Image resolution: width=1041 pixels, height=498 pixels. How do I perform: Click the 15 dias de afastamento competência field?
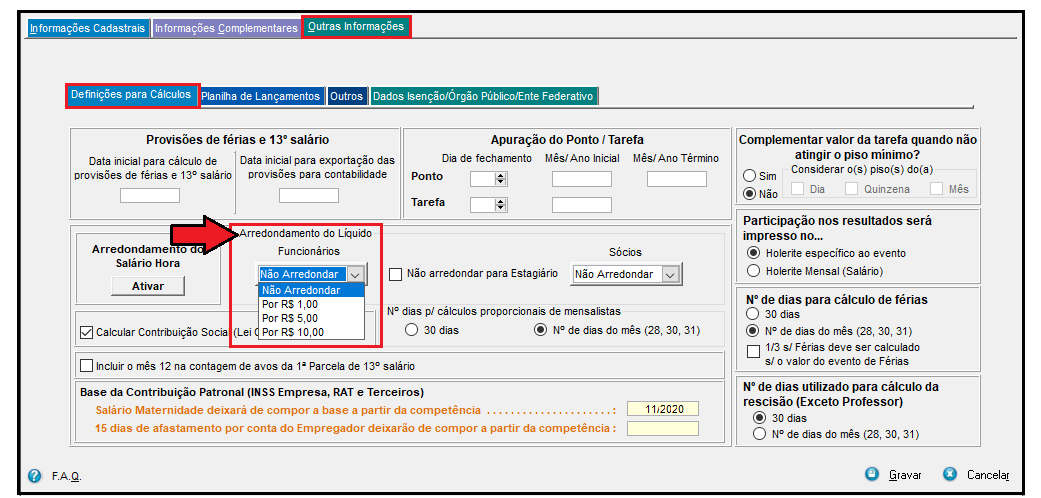[663, 428]
